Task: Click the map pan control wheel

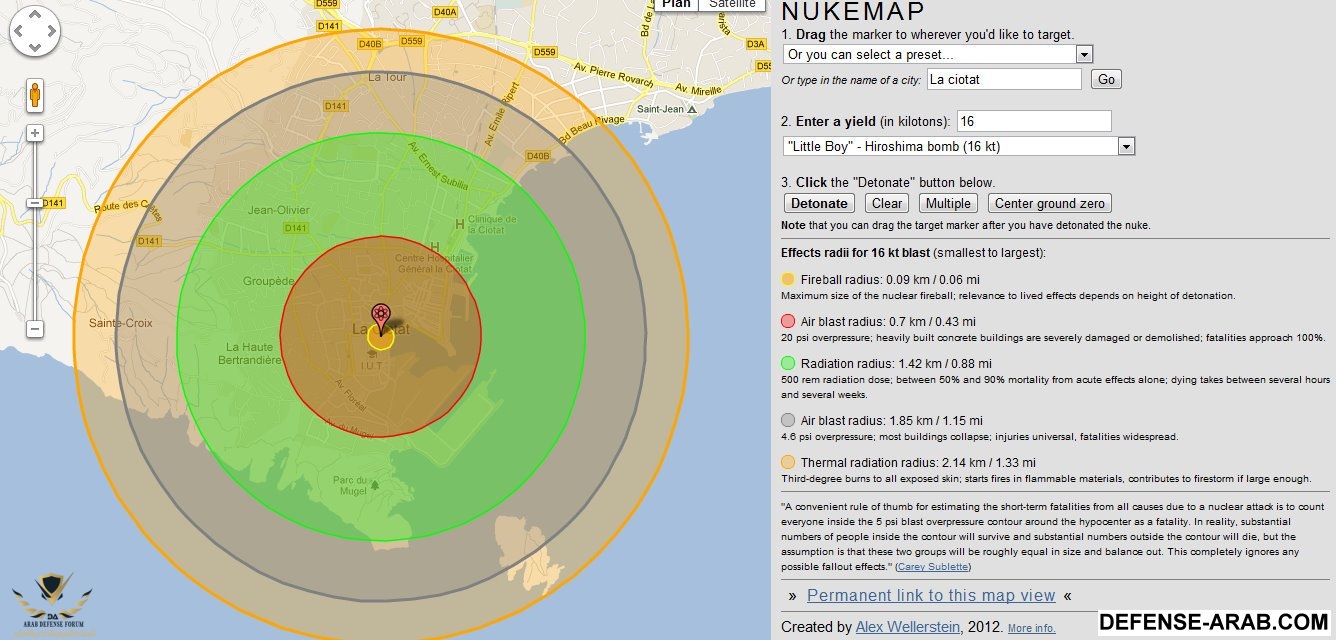Action: [35, 31]
